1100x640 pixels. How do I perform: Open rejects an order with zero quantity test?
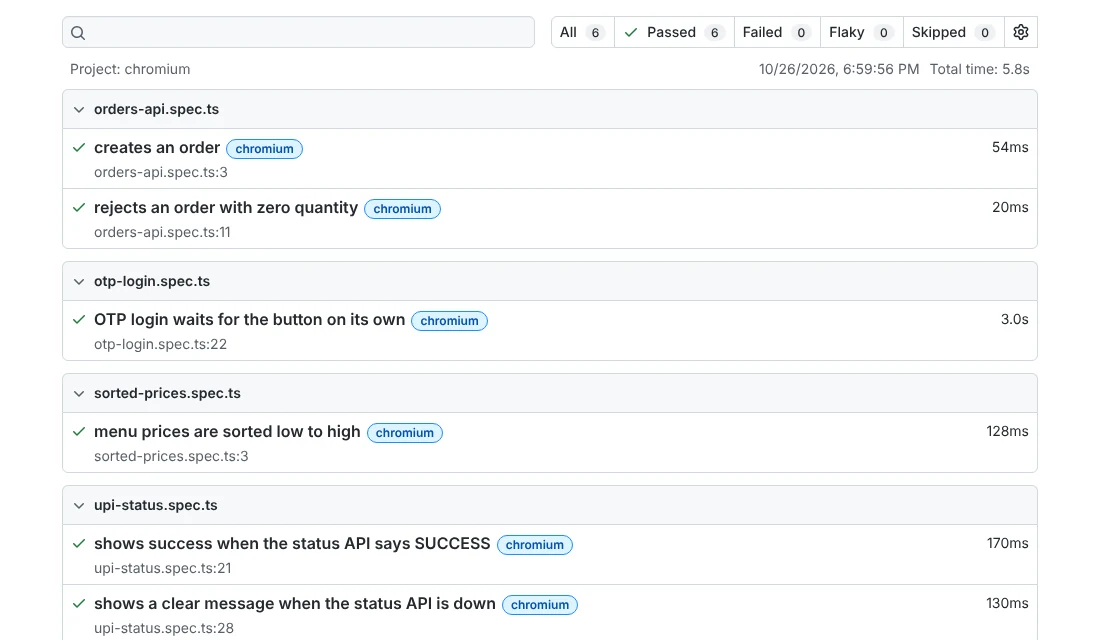coord(226,208)
